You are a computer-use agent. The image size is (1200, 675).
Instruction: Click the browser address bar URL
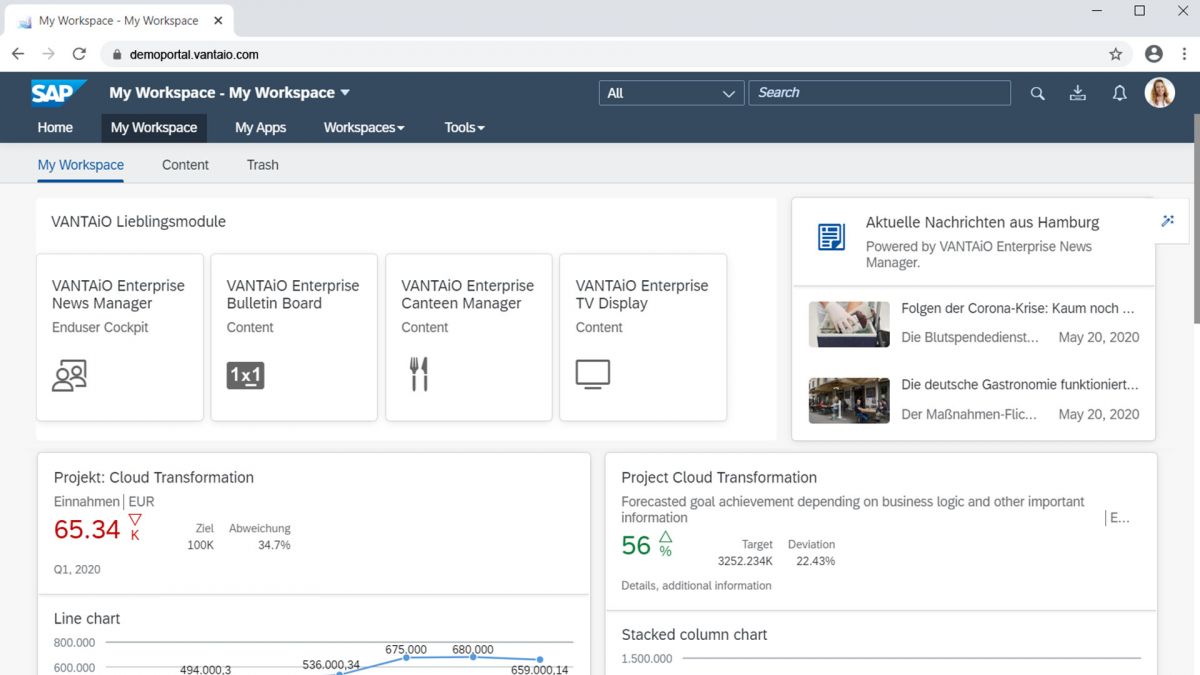(194, 55)
